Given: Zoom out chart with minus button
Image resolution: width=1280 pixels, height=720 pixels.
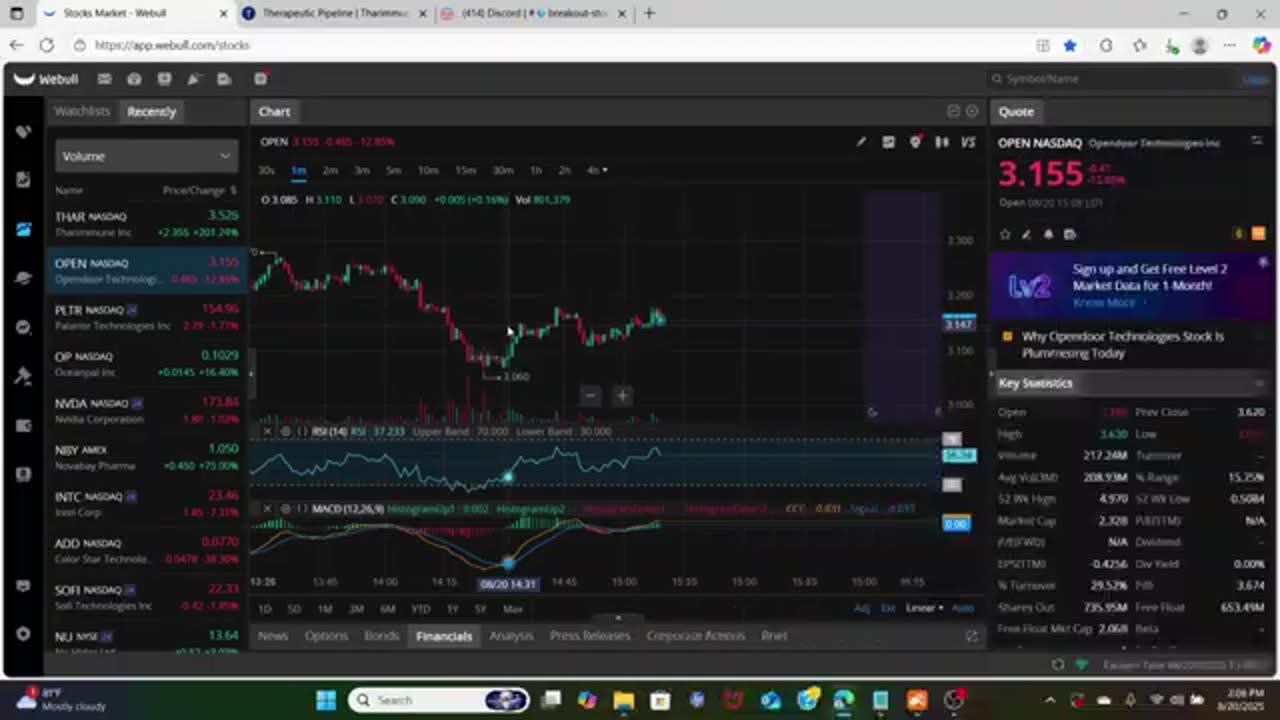Looking at the screenshot, I should tap(590, 396).
